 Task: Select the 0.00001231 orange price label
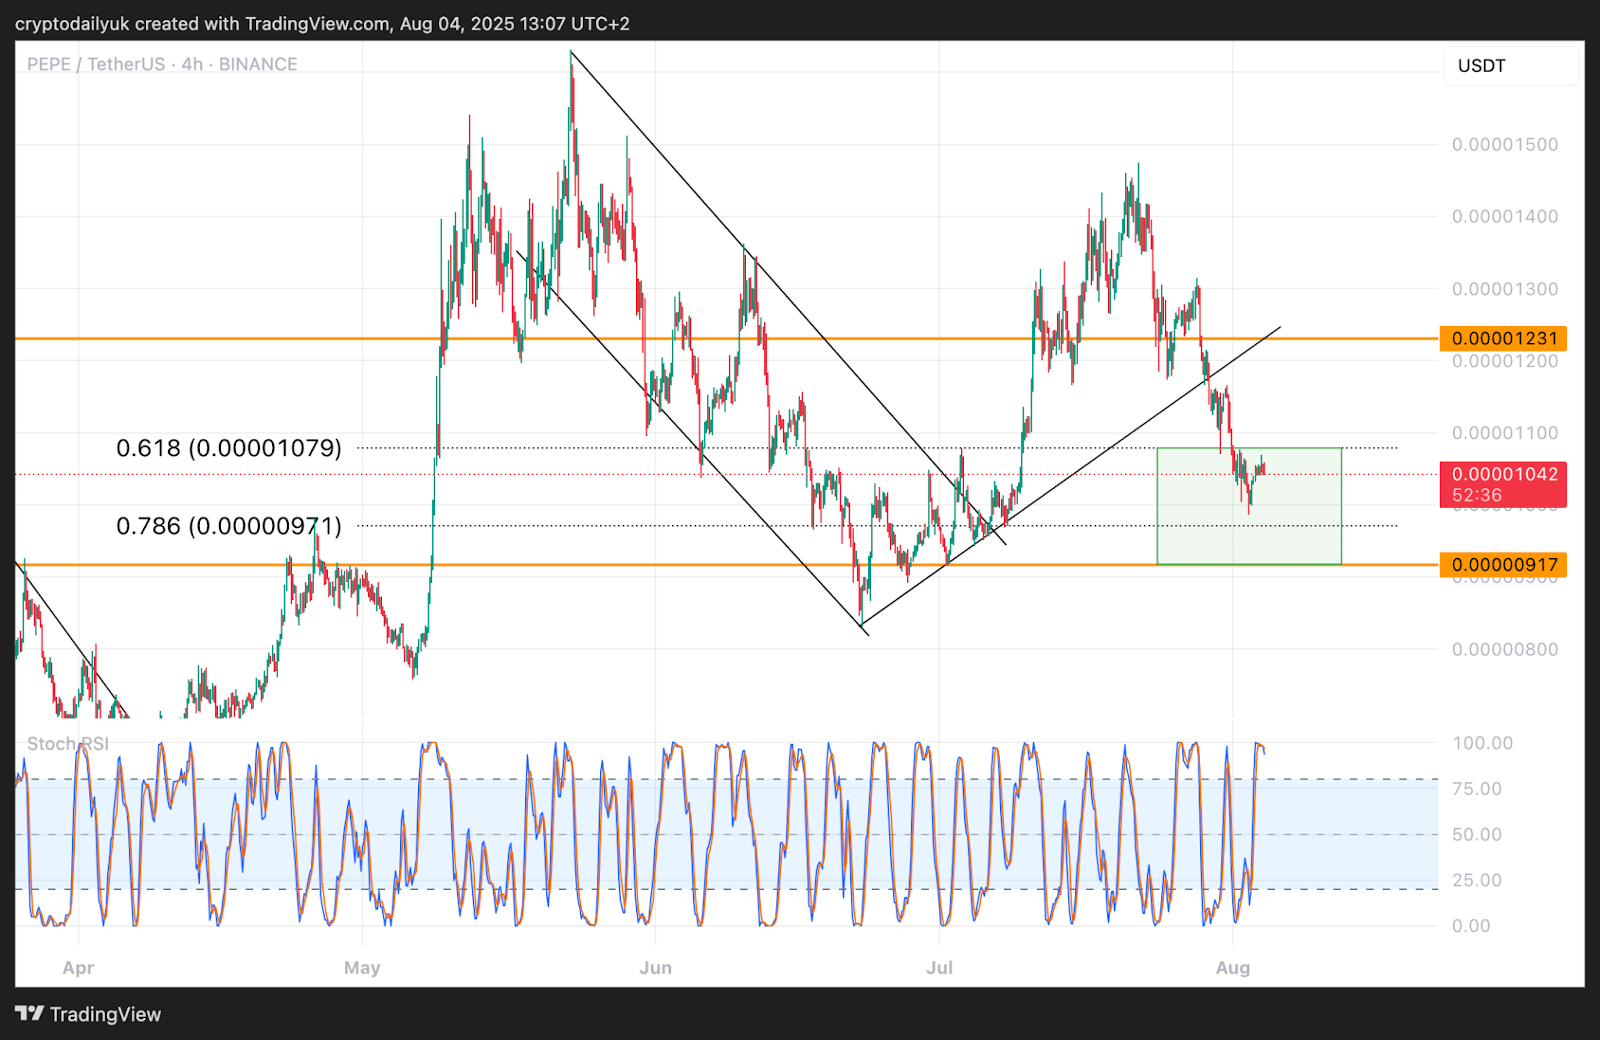1503,338
